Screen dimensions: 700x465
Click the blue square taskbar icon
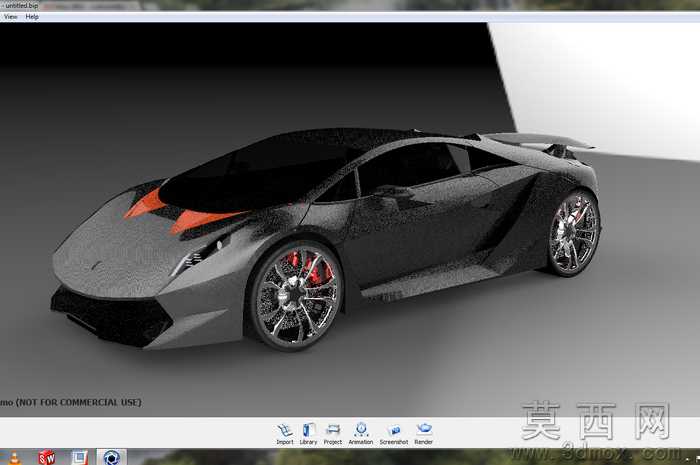tap(79, 458)
